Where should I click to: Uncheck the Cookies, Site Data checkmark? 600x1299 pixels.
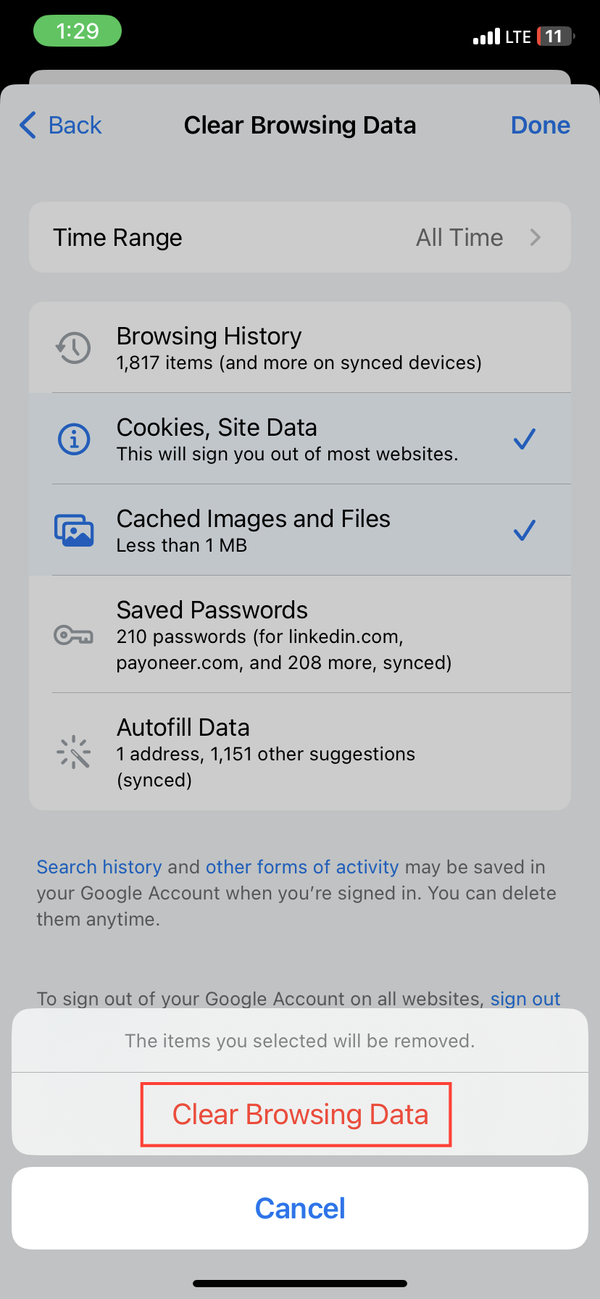click(524, 439)
